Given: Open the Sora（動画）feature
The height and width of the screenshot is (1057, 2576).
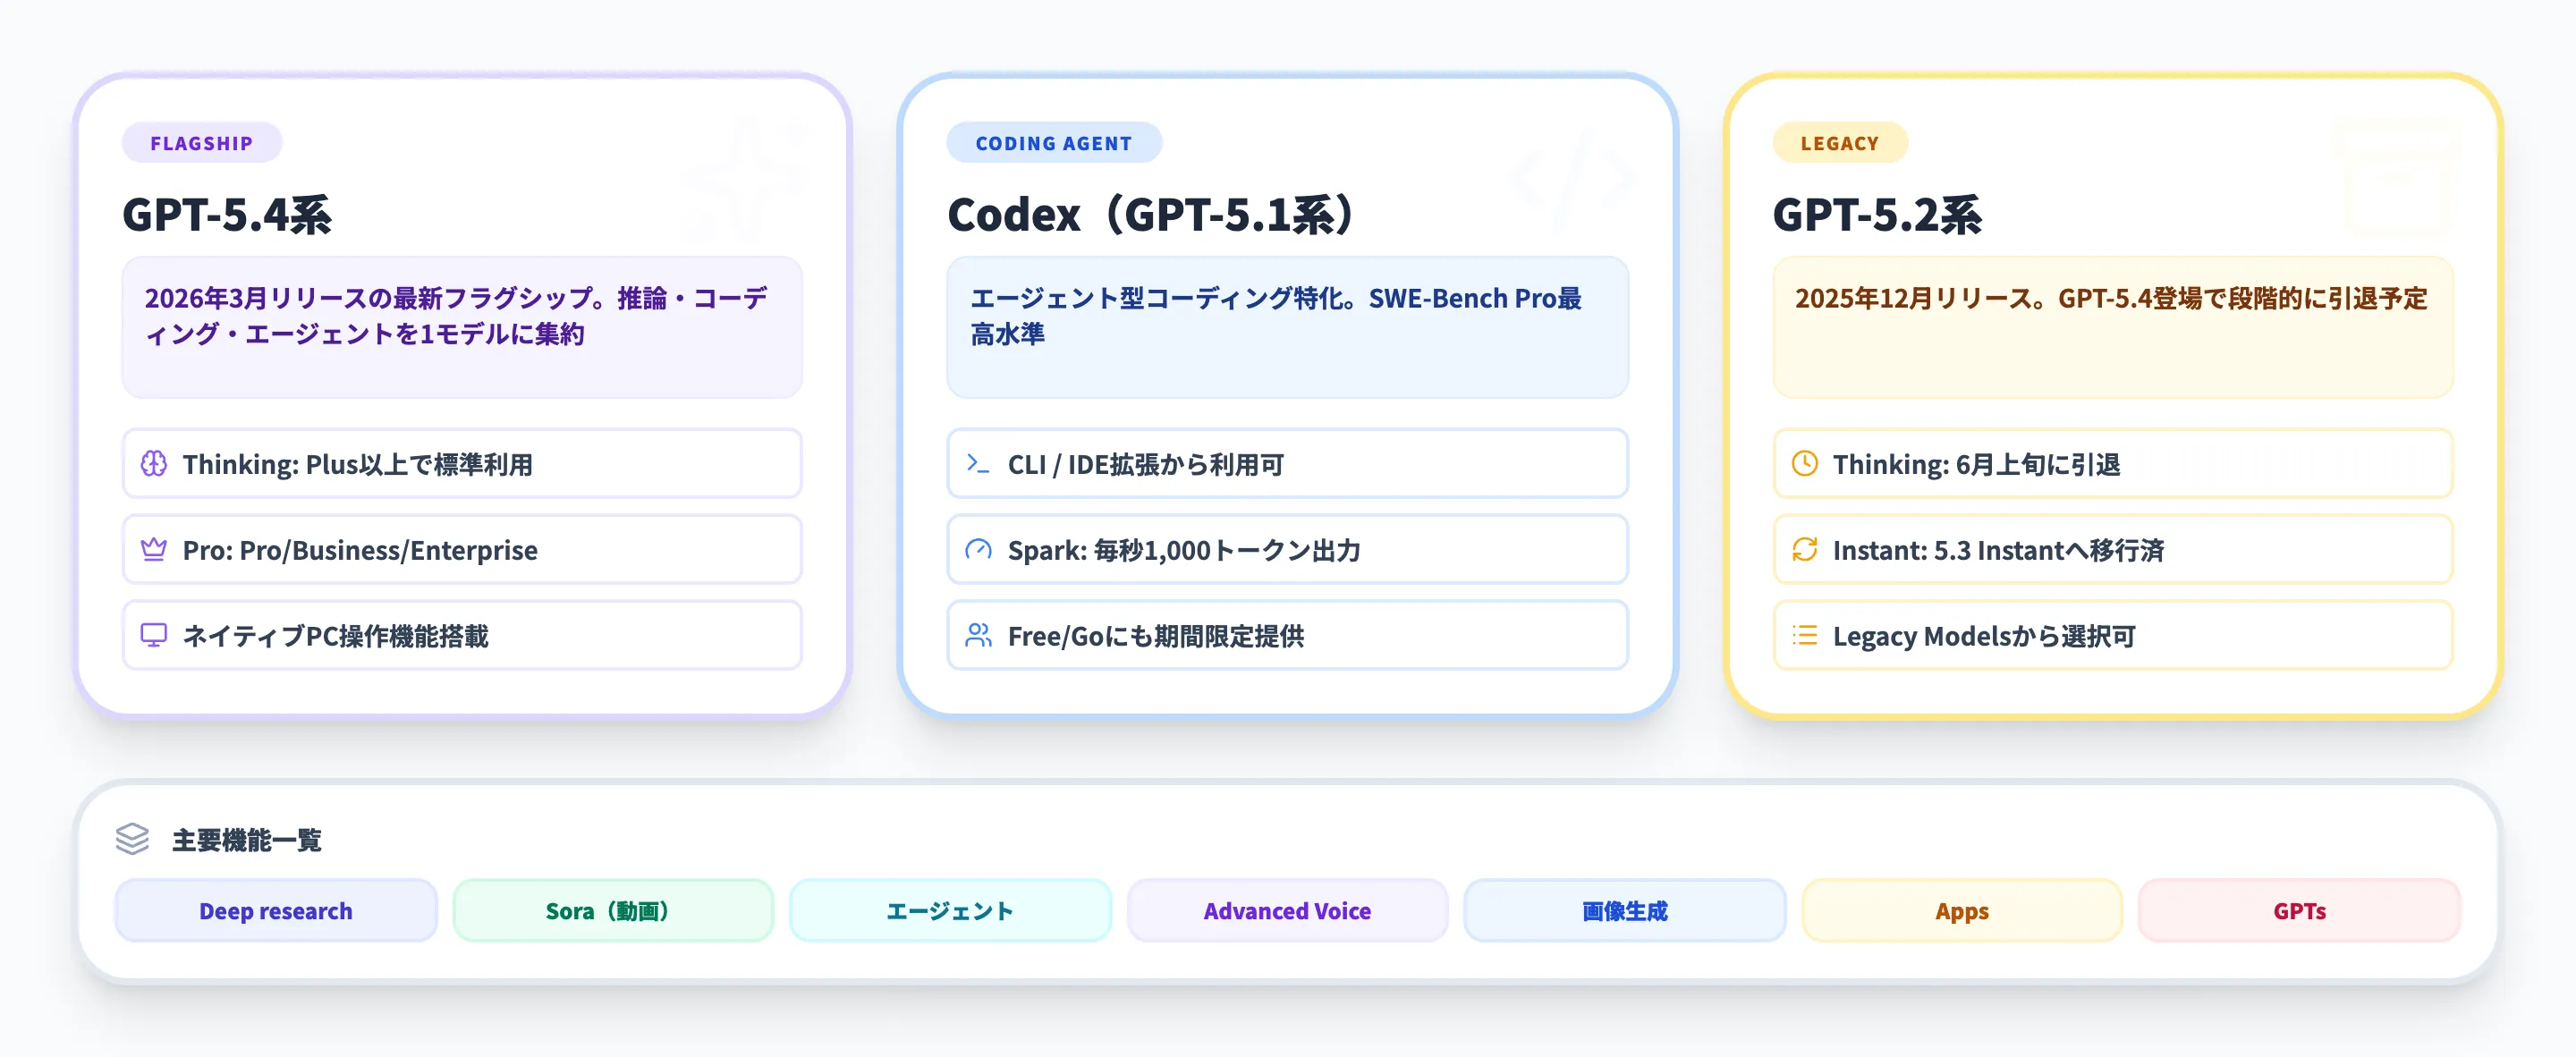Looking at the screenshot, I should [x=612, y=910].
